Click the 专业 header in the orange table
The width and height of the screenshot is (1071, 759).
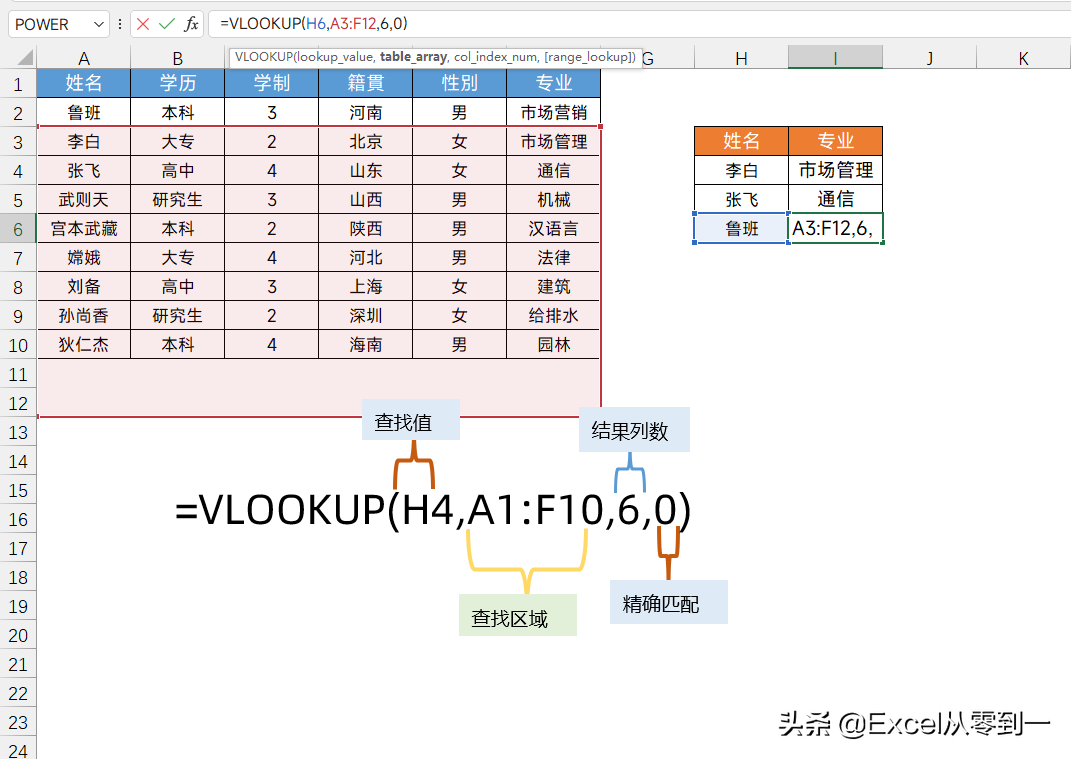[835, 141]
